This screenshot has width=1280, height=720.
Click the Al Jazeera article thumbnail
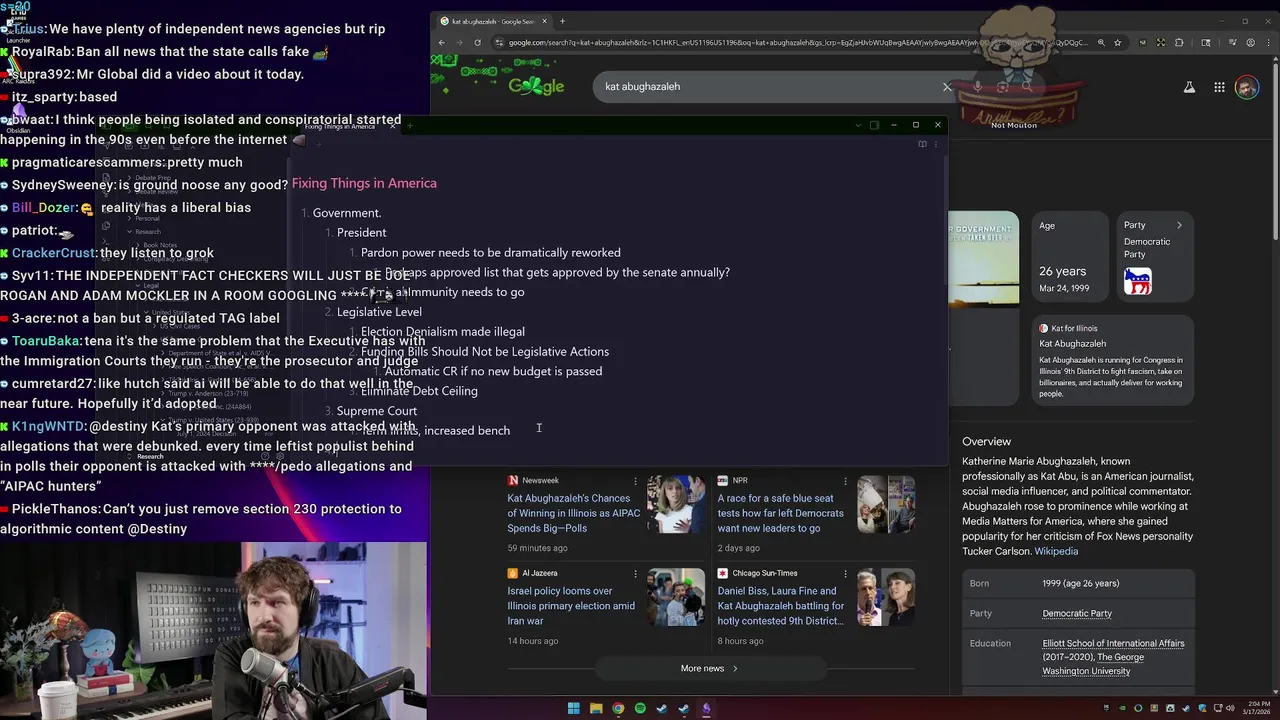point(675,597)
